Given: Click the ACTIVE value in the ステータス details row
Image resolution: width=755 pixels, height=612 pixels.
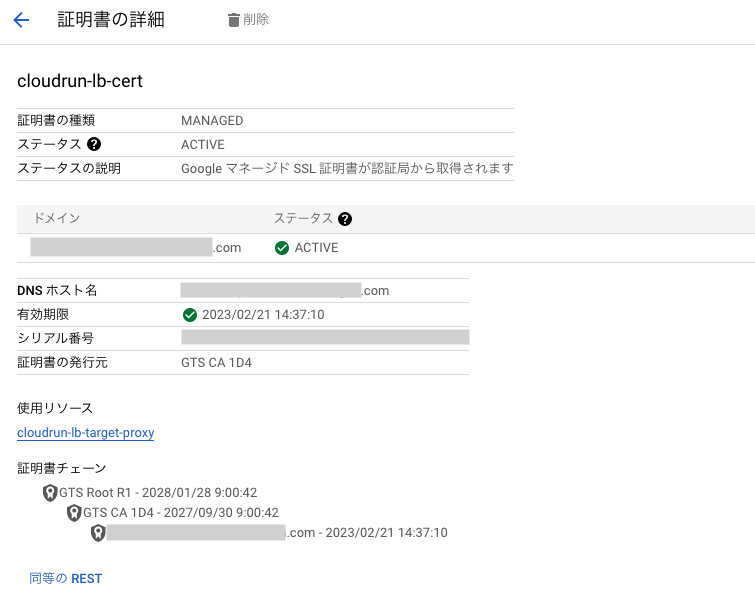Looking at the screenshot, I should [203, 144].
